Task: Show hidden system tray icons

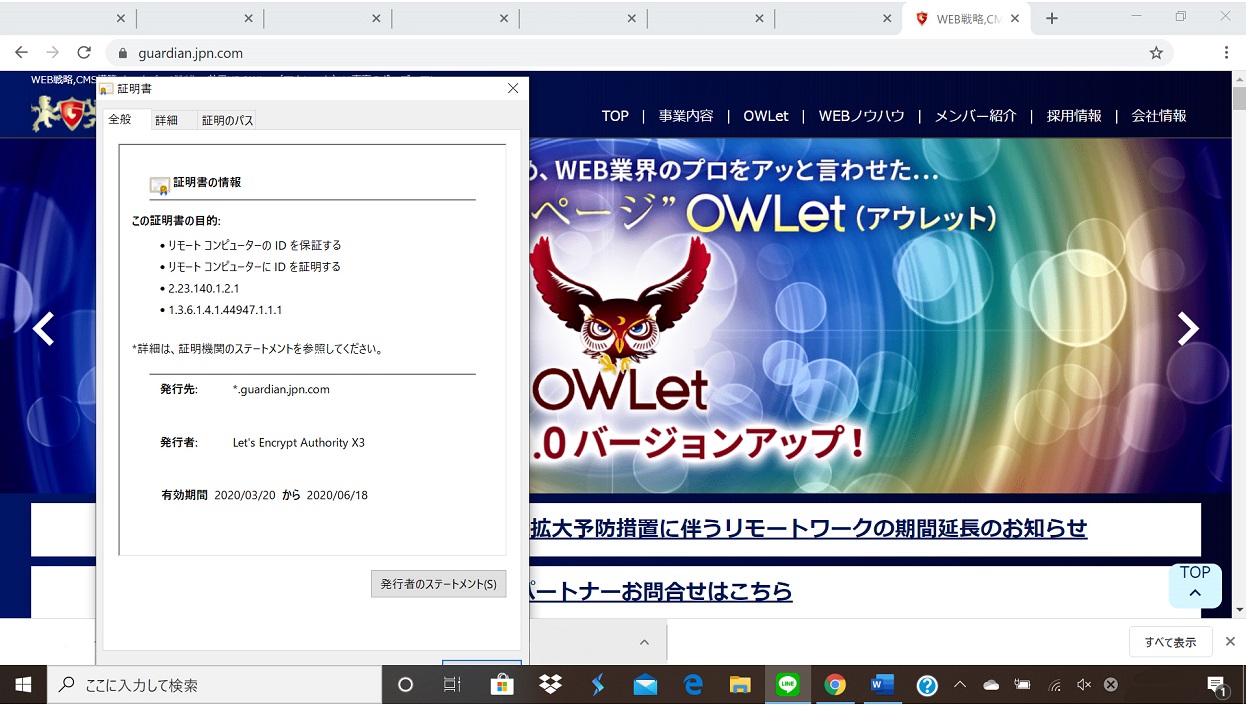Action: click(960, 685)
